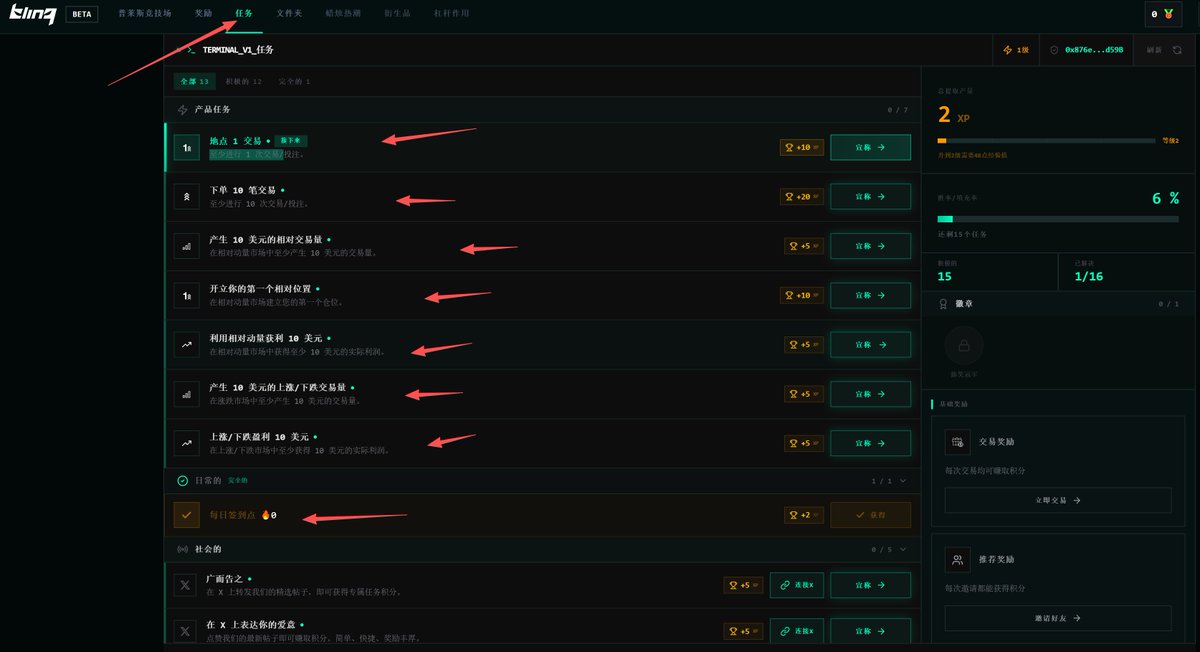Open the 奖励 nav tab
The width and height of the screenshot is (1200, 652).
coord(204,14)
